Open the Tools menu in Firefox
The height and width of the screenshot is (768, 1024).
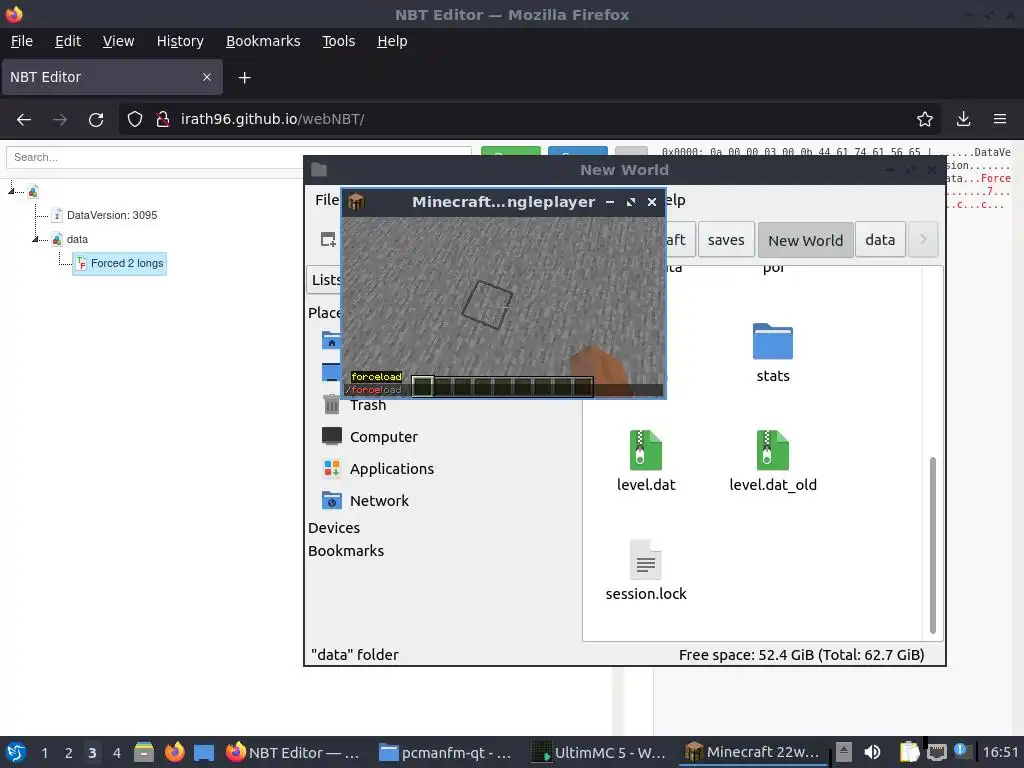[x=338, y=41]
